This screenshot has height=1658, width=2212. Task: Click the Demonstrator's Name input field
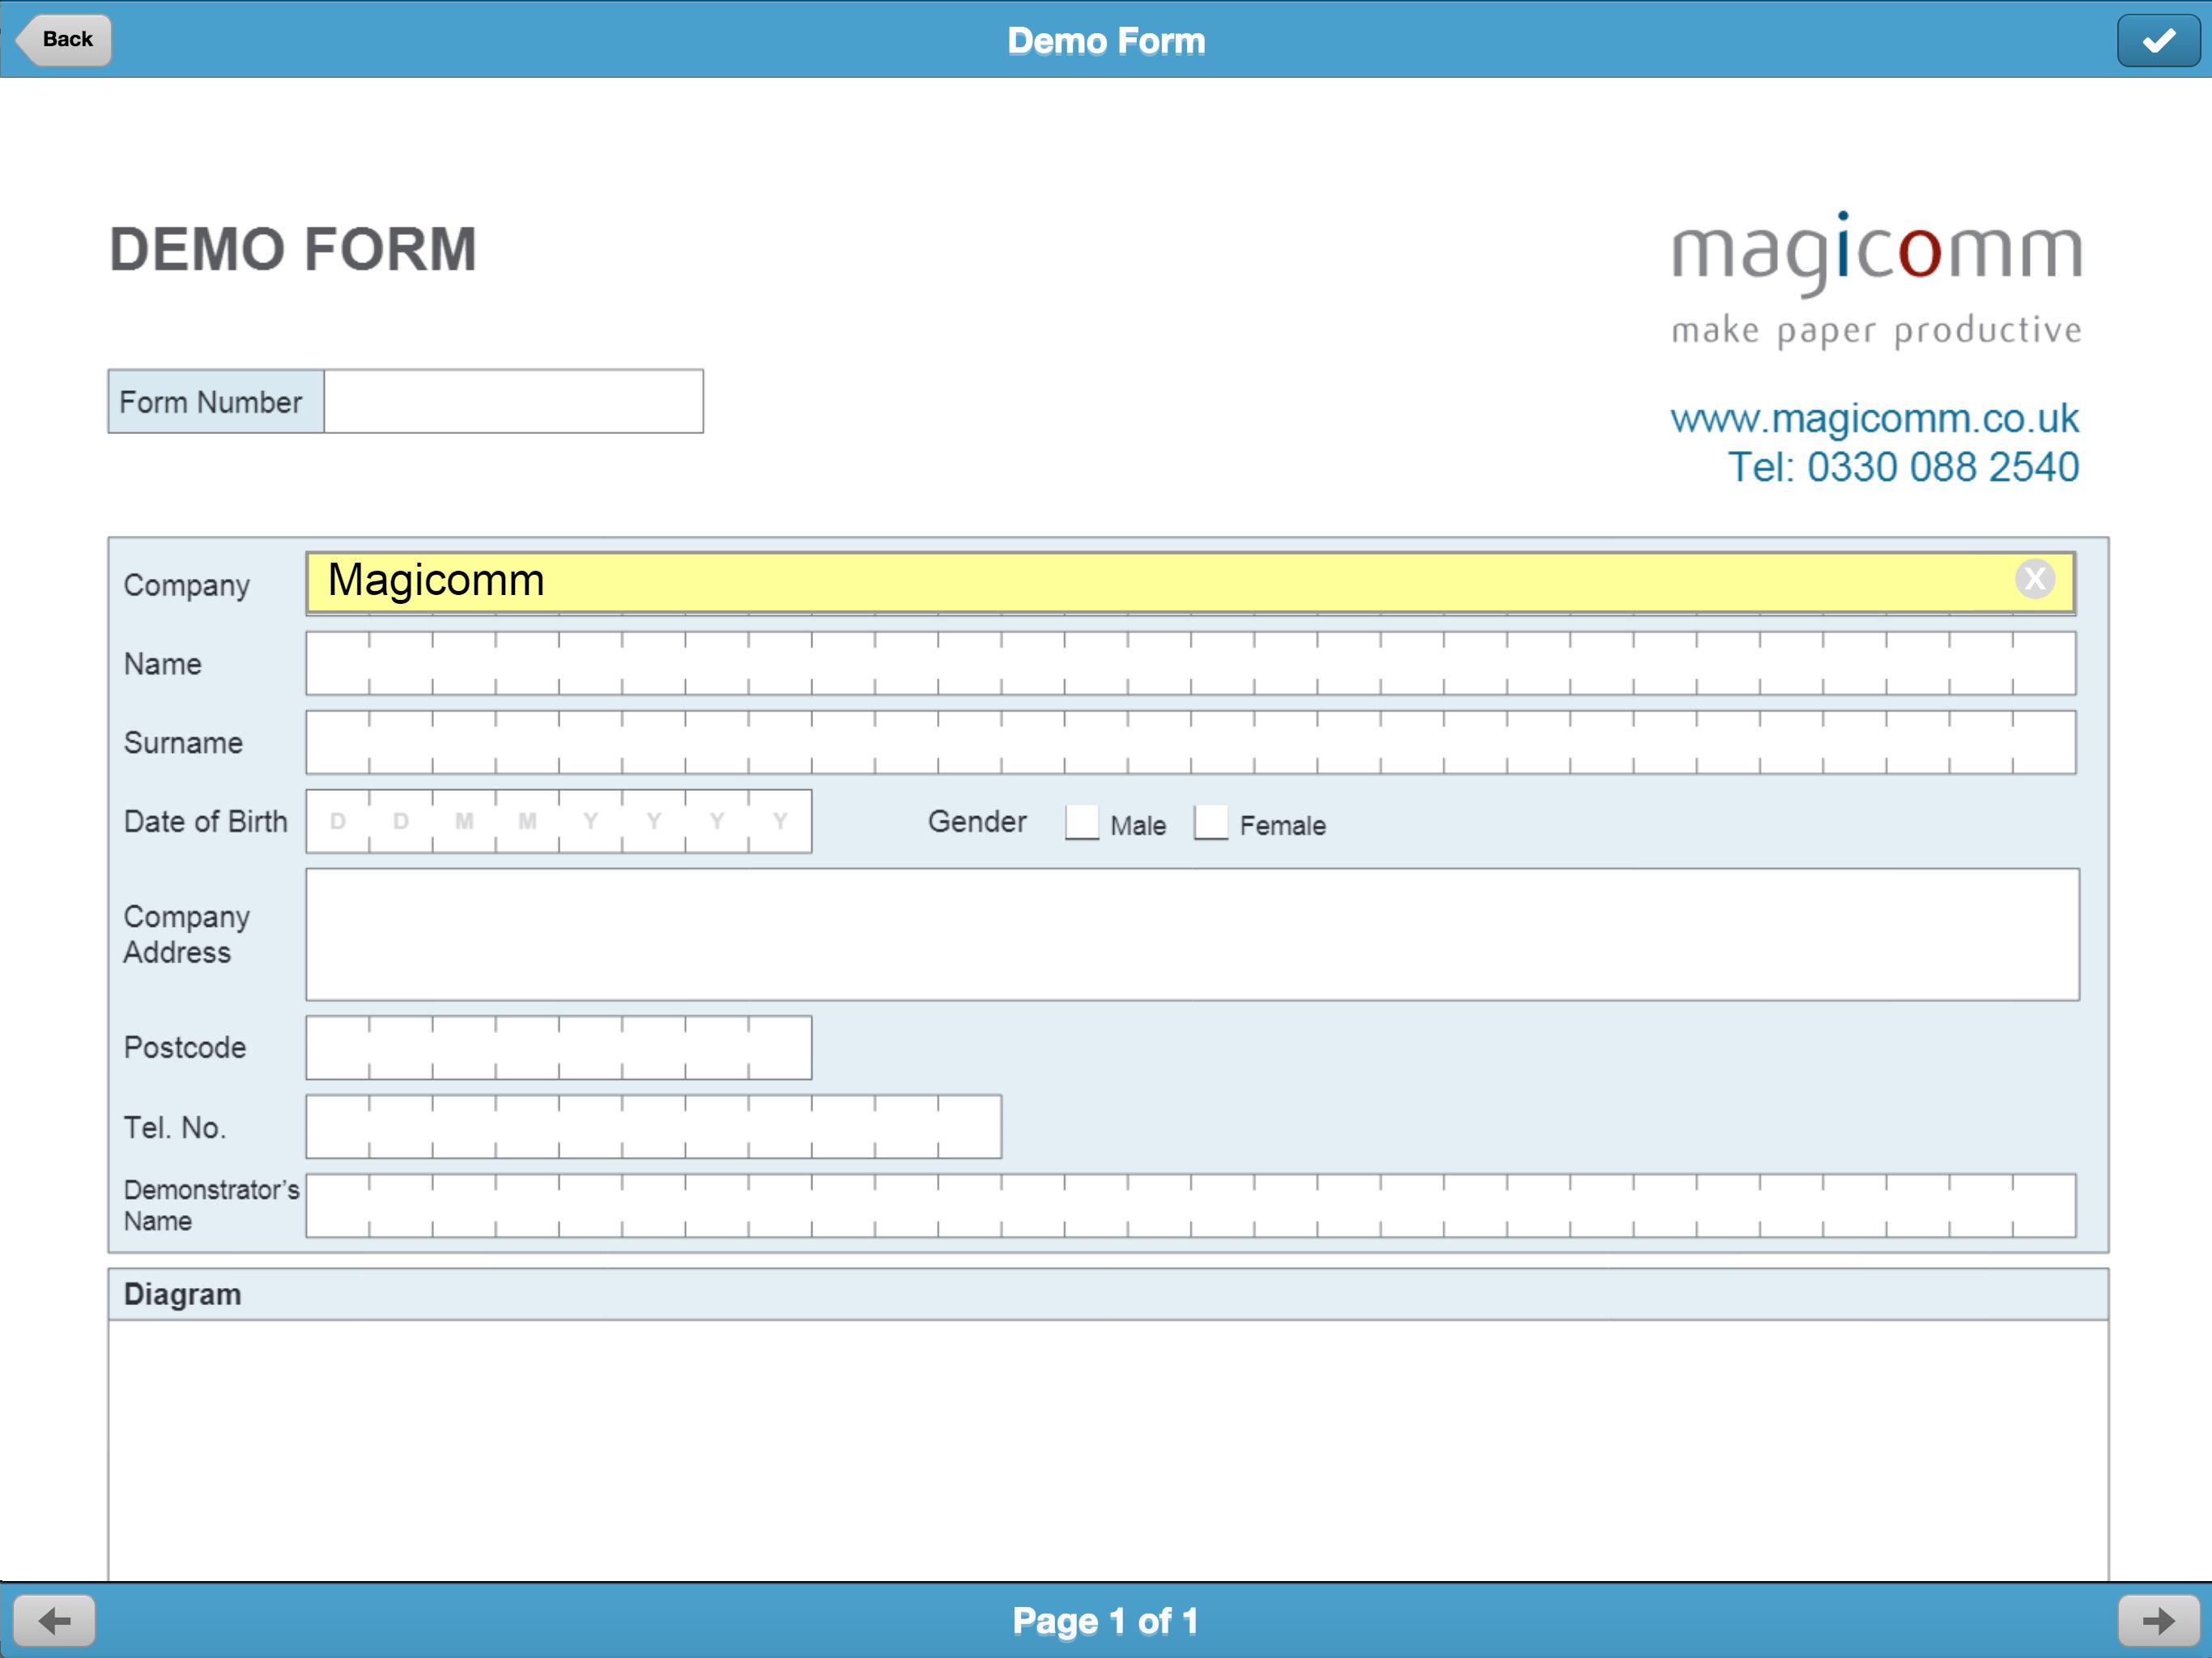point(1190,1205)
